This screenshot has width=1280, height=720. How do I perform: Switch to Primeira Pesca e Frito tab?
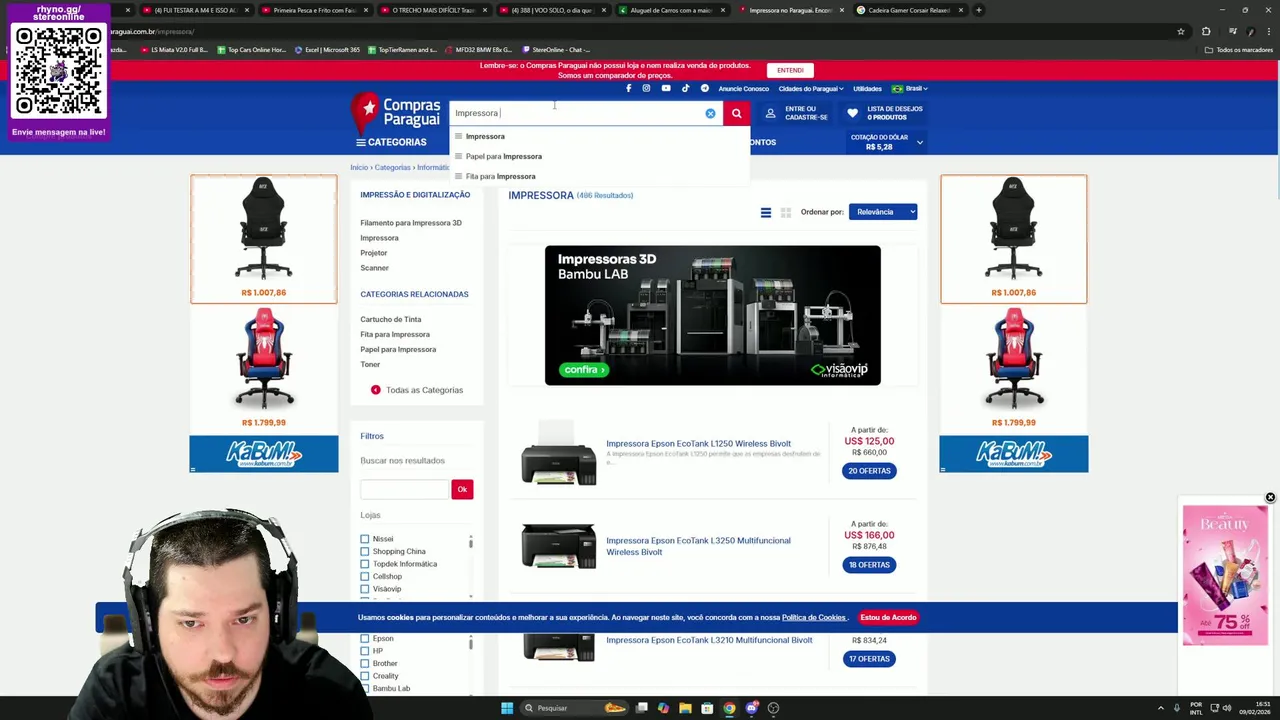314,10
